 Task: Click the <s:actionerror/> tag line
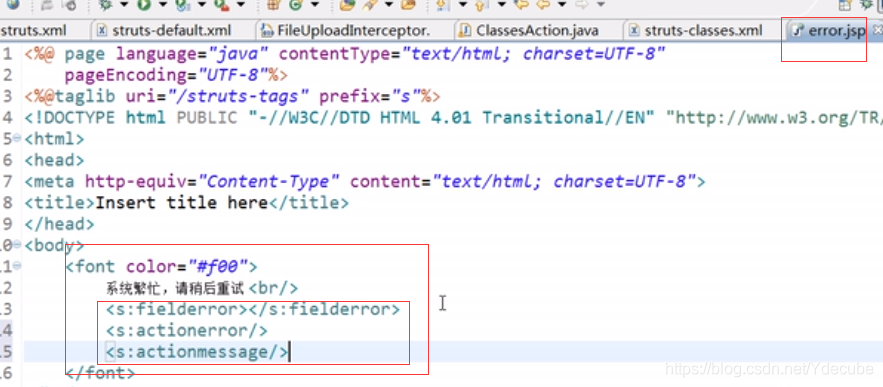[x=186, y=330]
